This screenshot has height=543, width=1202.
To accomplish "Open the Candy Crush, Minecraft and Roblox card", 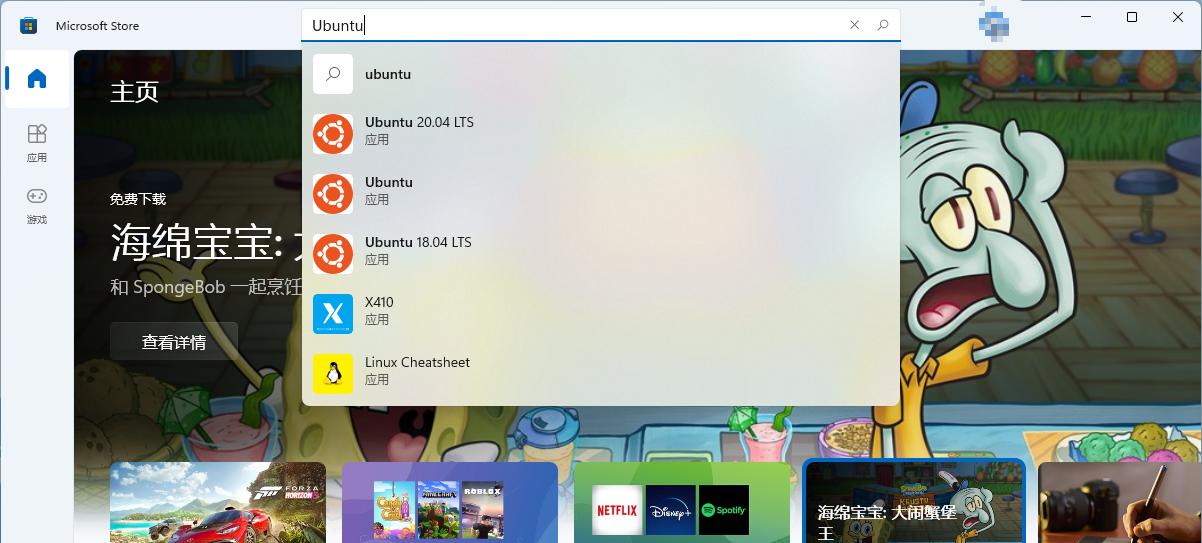I will pos(450,502).
